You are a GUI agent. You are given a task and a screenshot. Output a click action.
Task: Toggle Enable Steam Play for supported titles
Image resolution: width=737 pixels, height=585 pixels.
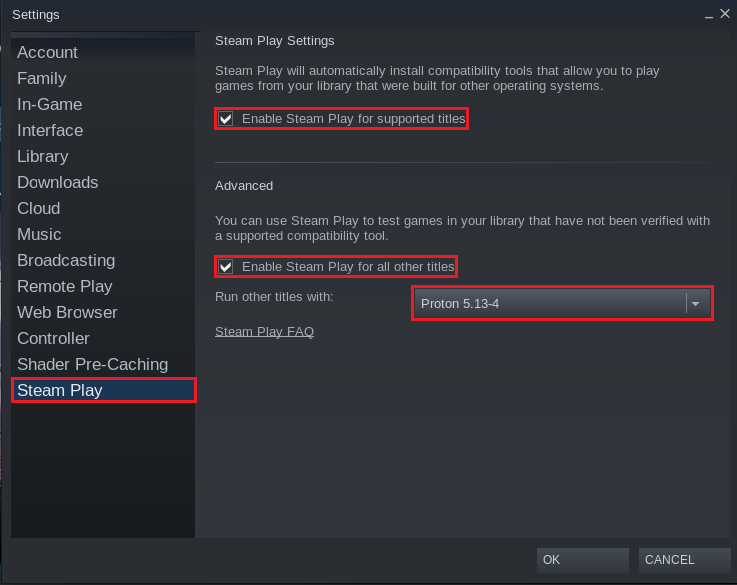click(226, 119)
